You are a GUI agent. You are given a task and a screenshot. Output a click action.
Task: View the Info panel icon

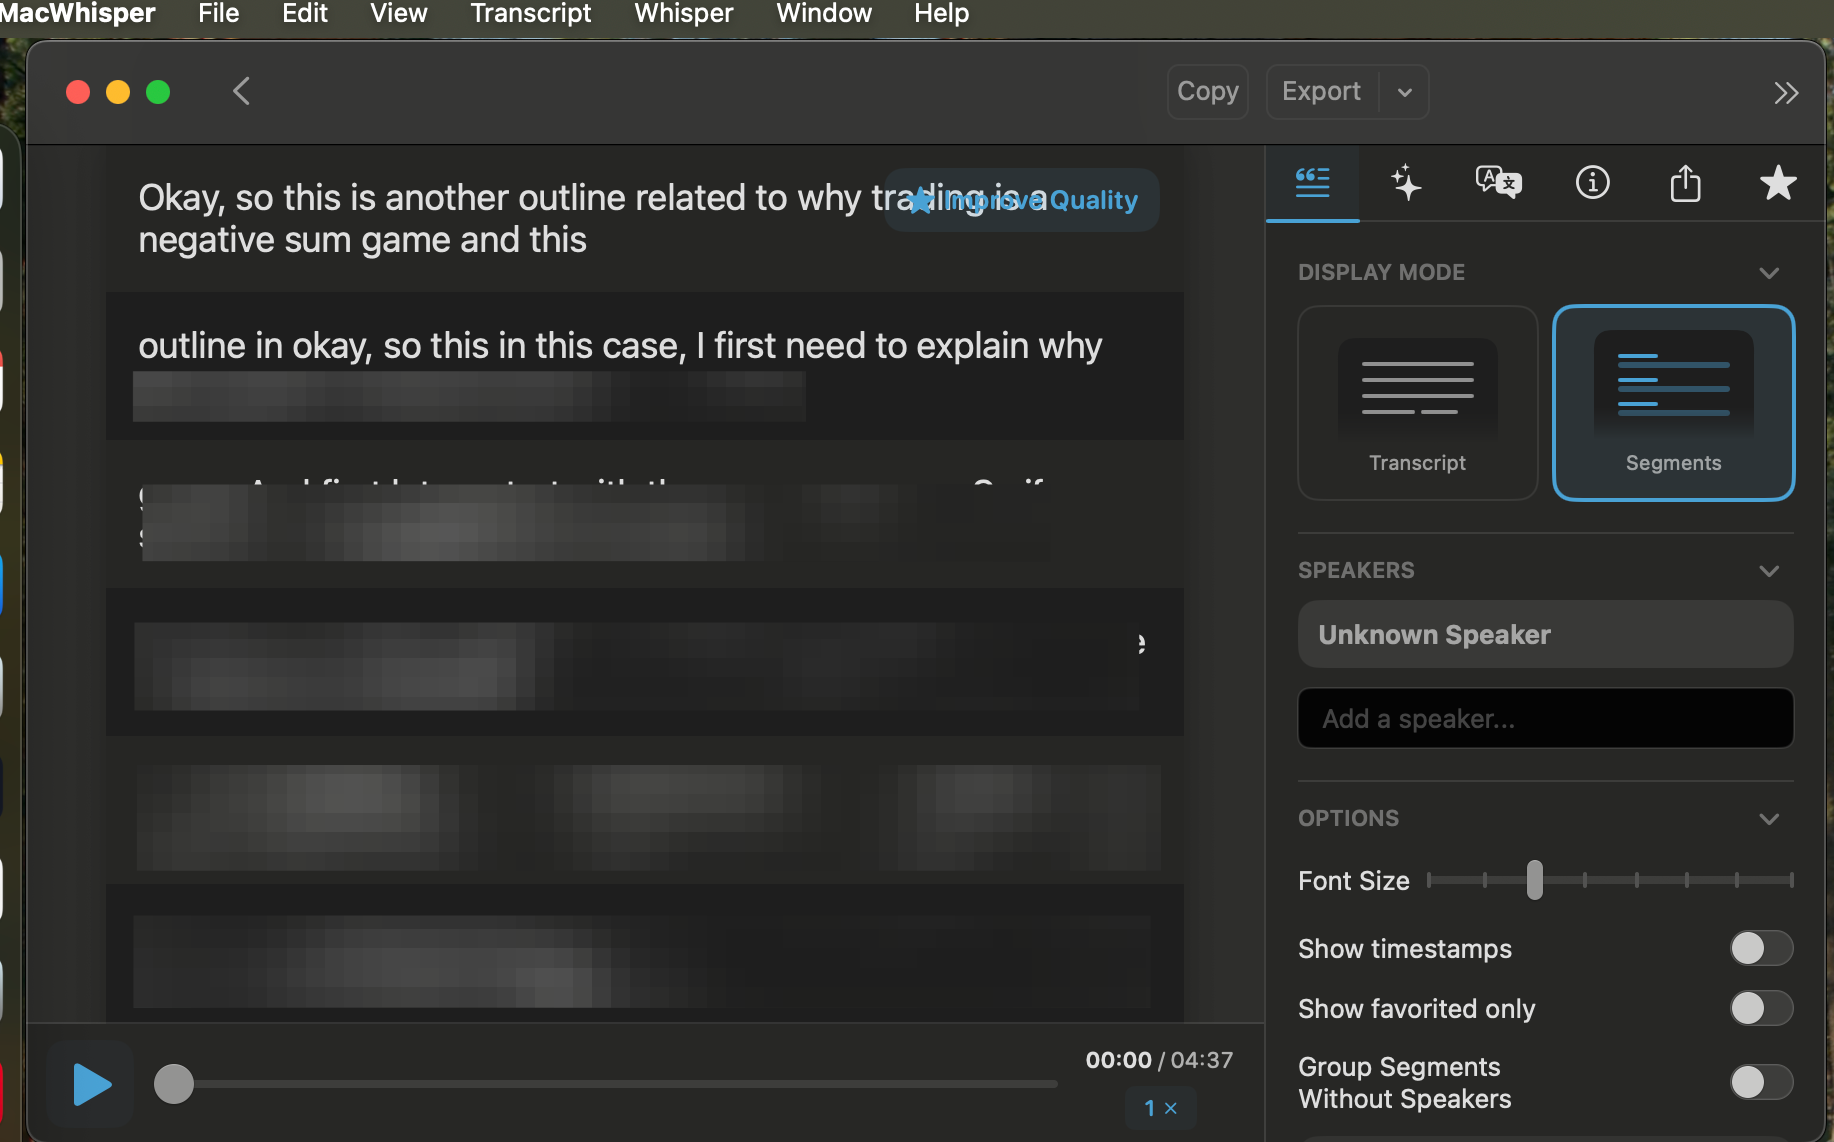point(1592,183)
